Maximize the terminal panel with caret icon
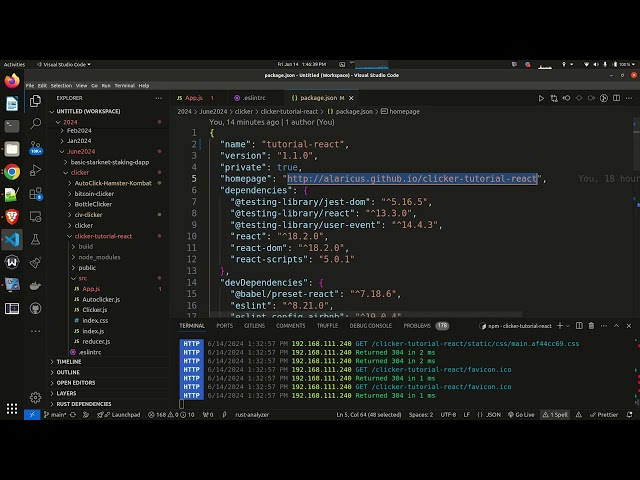This screenshot has width=640, height=480. [616, 326]
